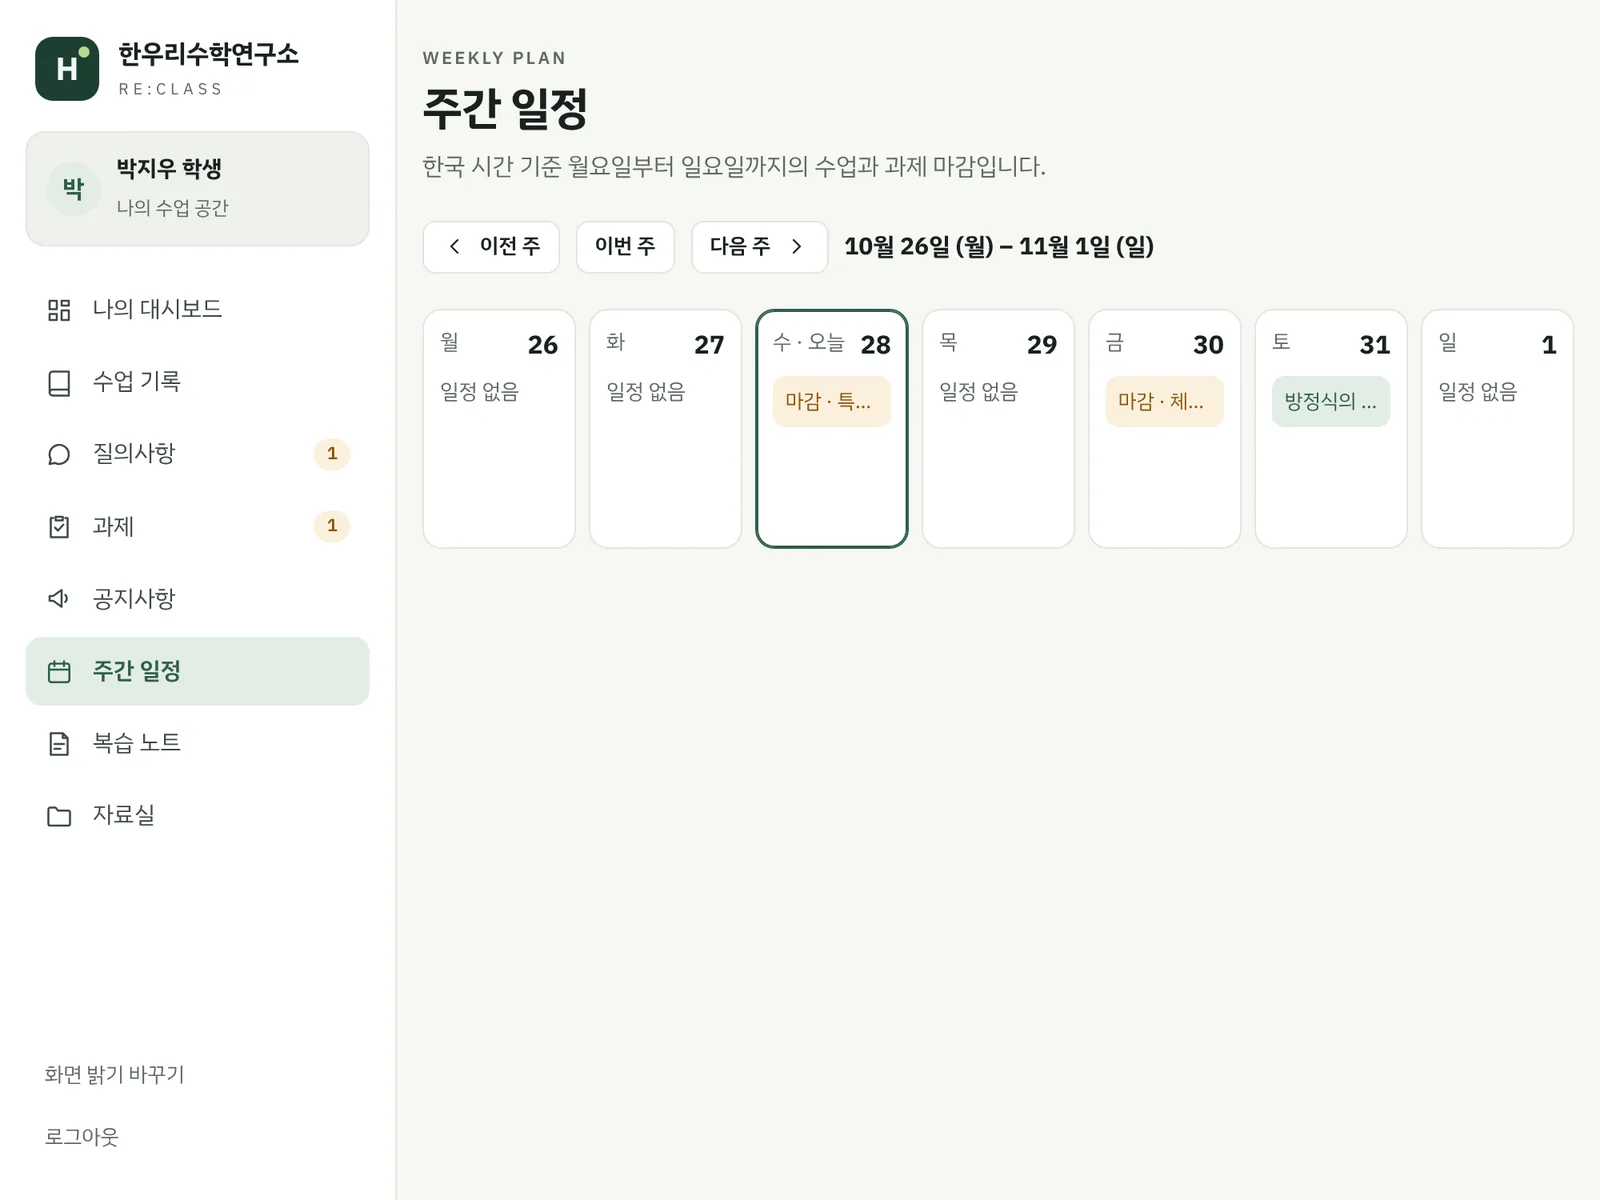This screenshot has height=1200, width=1600.
Task: Click the document icon beside 복습 노트
Action: pos(59,743)
